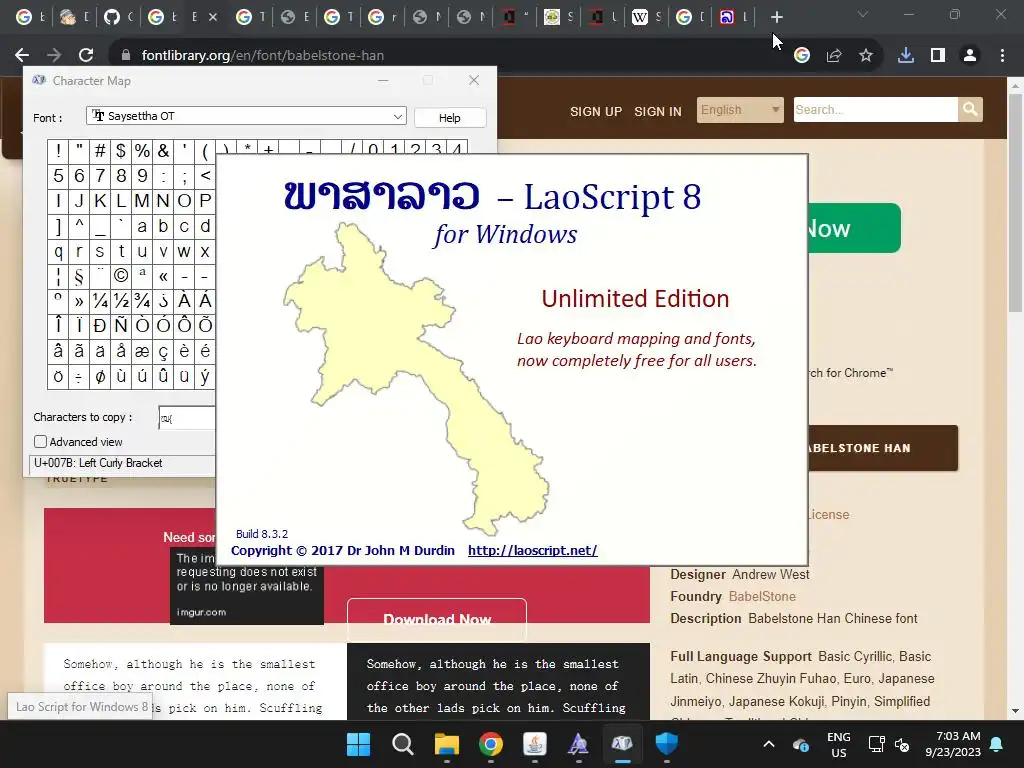This screenshot has width=1024, height=768.
Task: Switch to the first Google tab
Action: (24, 17)
